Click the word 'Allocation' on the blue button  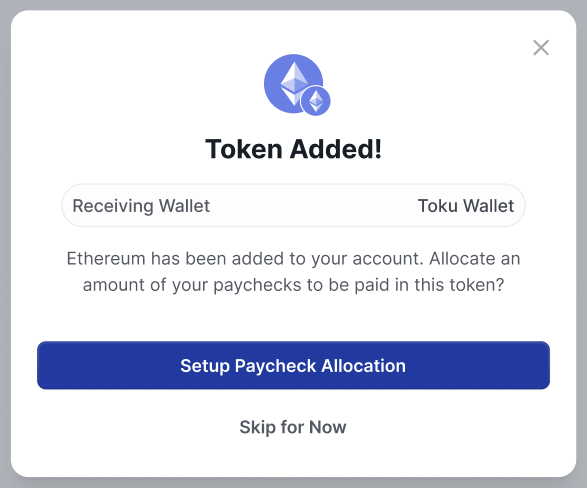click(364, 366)
